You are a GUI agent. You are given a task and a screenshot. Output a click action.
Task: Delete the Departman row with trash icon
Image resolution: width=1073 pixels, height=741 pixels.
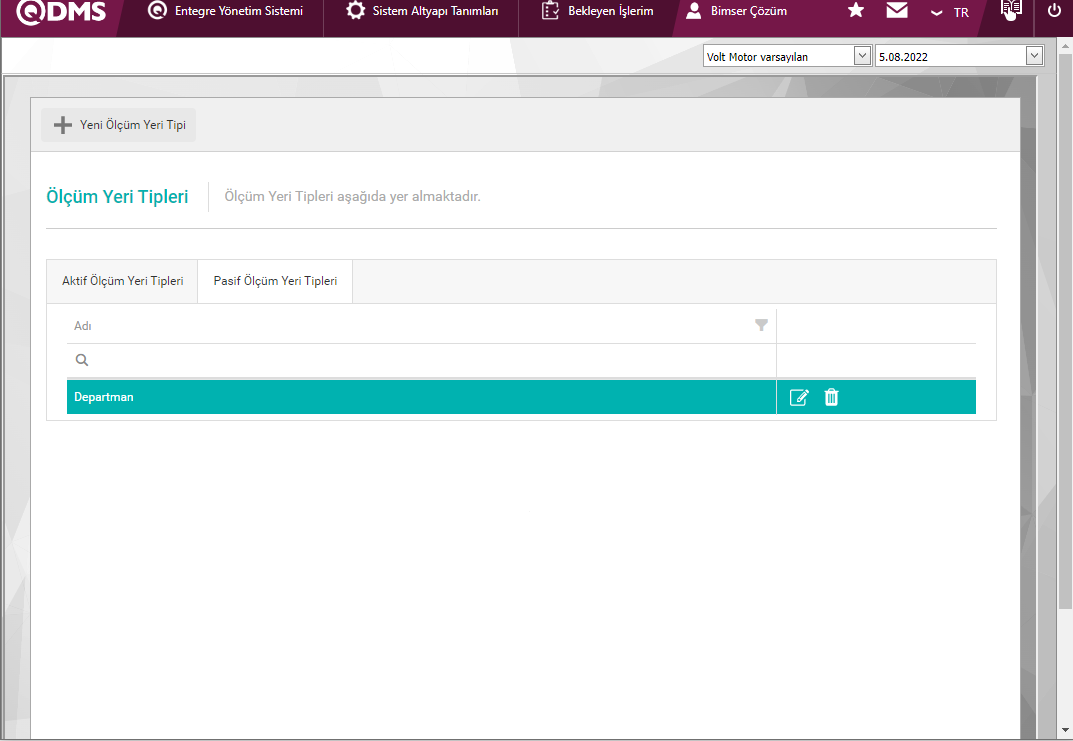[831, 397]
